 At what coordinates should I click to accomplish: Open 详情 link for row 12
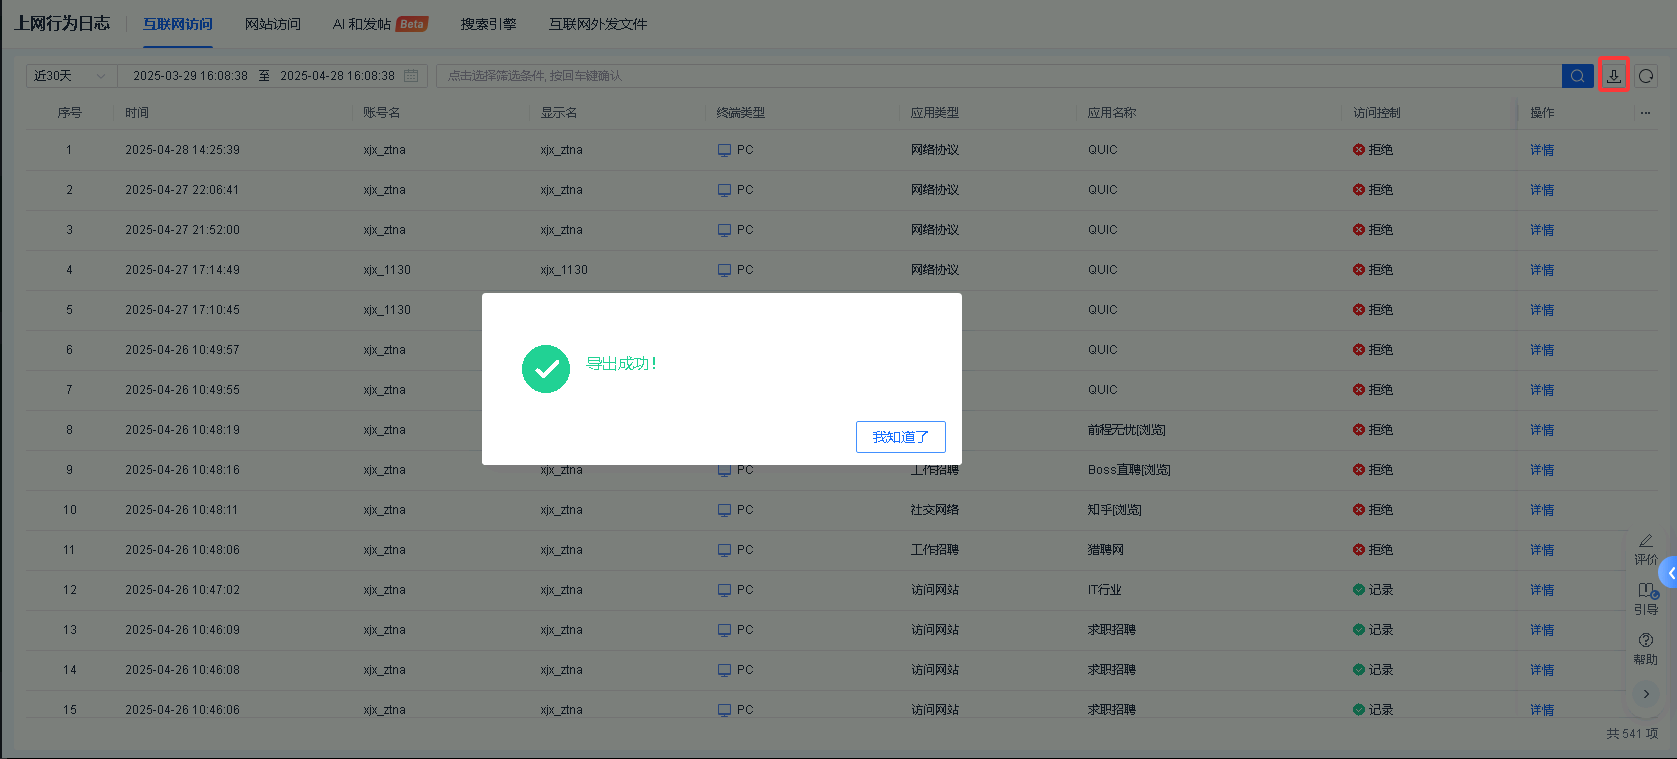(x=1541, y=590)
